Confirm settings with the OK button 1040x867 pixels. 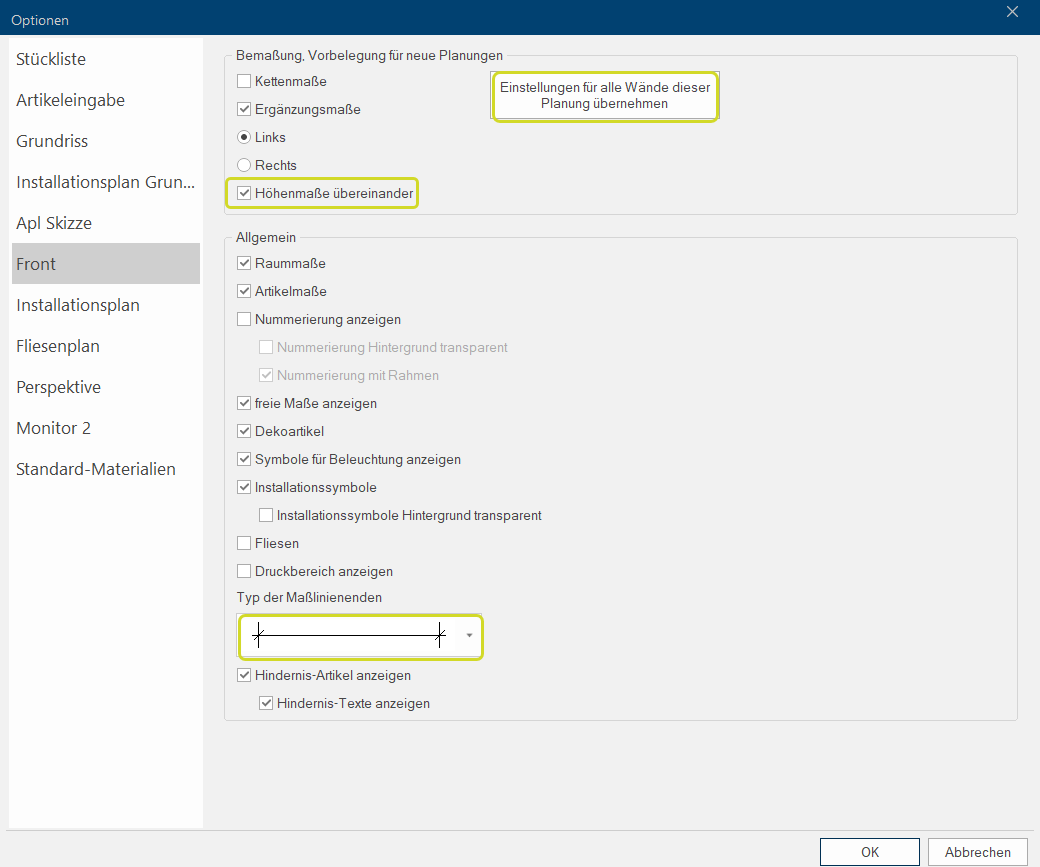869,852
